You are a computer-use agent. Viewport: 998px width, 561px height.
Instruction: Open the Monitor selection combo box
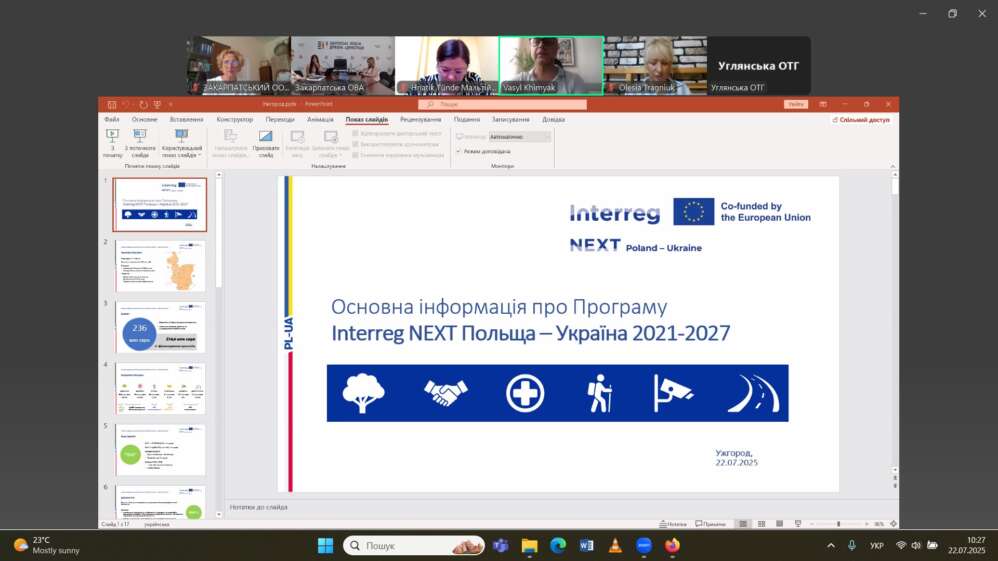pos(519,136)
